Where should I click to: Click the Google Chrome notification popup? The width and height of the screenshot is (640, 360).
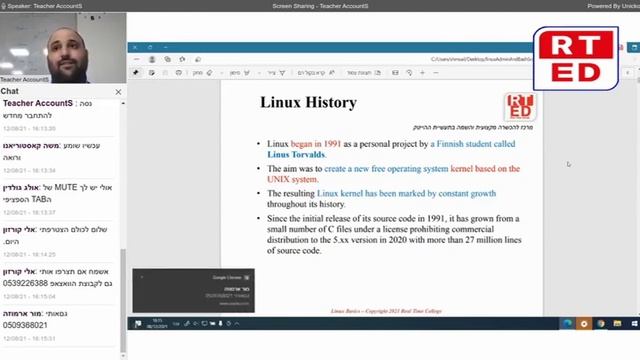(x=193, y=291)
